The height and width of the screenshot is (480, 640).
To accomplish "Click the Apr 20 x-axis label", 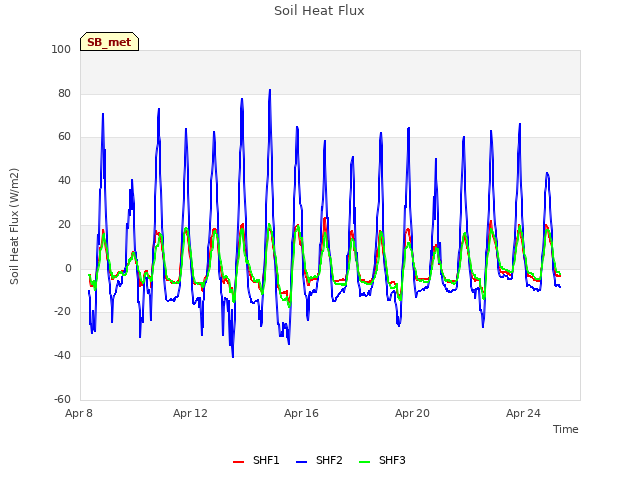I will point(412,413).
